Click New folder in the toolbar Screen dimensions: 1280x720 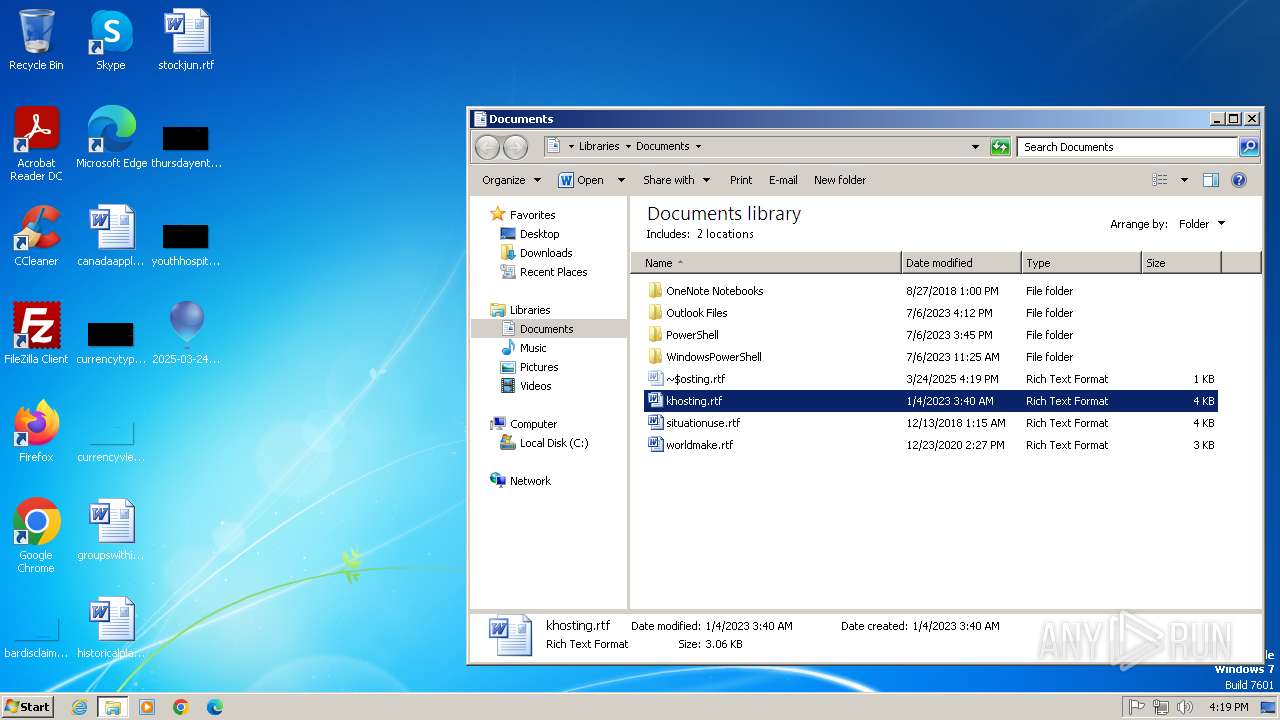[840, 180]
